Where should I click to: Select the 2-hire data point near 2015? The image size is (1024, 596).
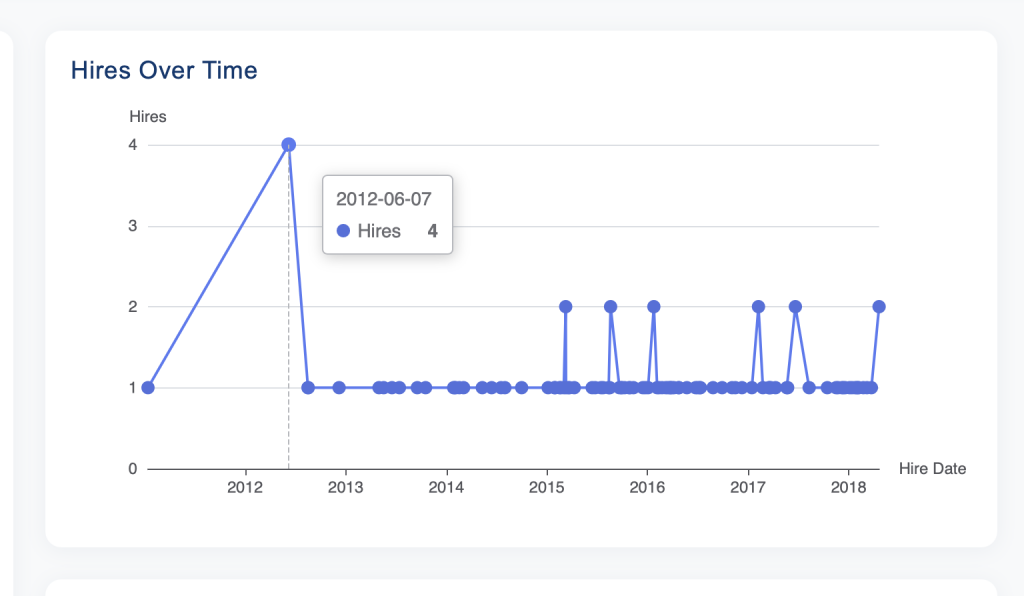[x=565, y=306]
